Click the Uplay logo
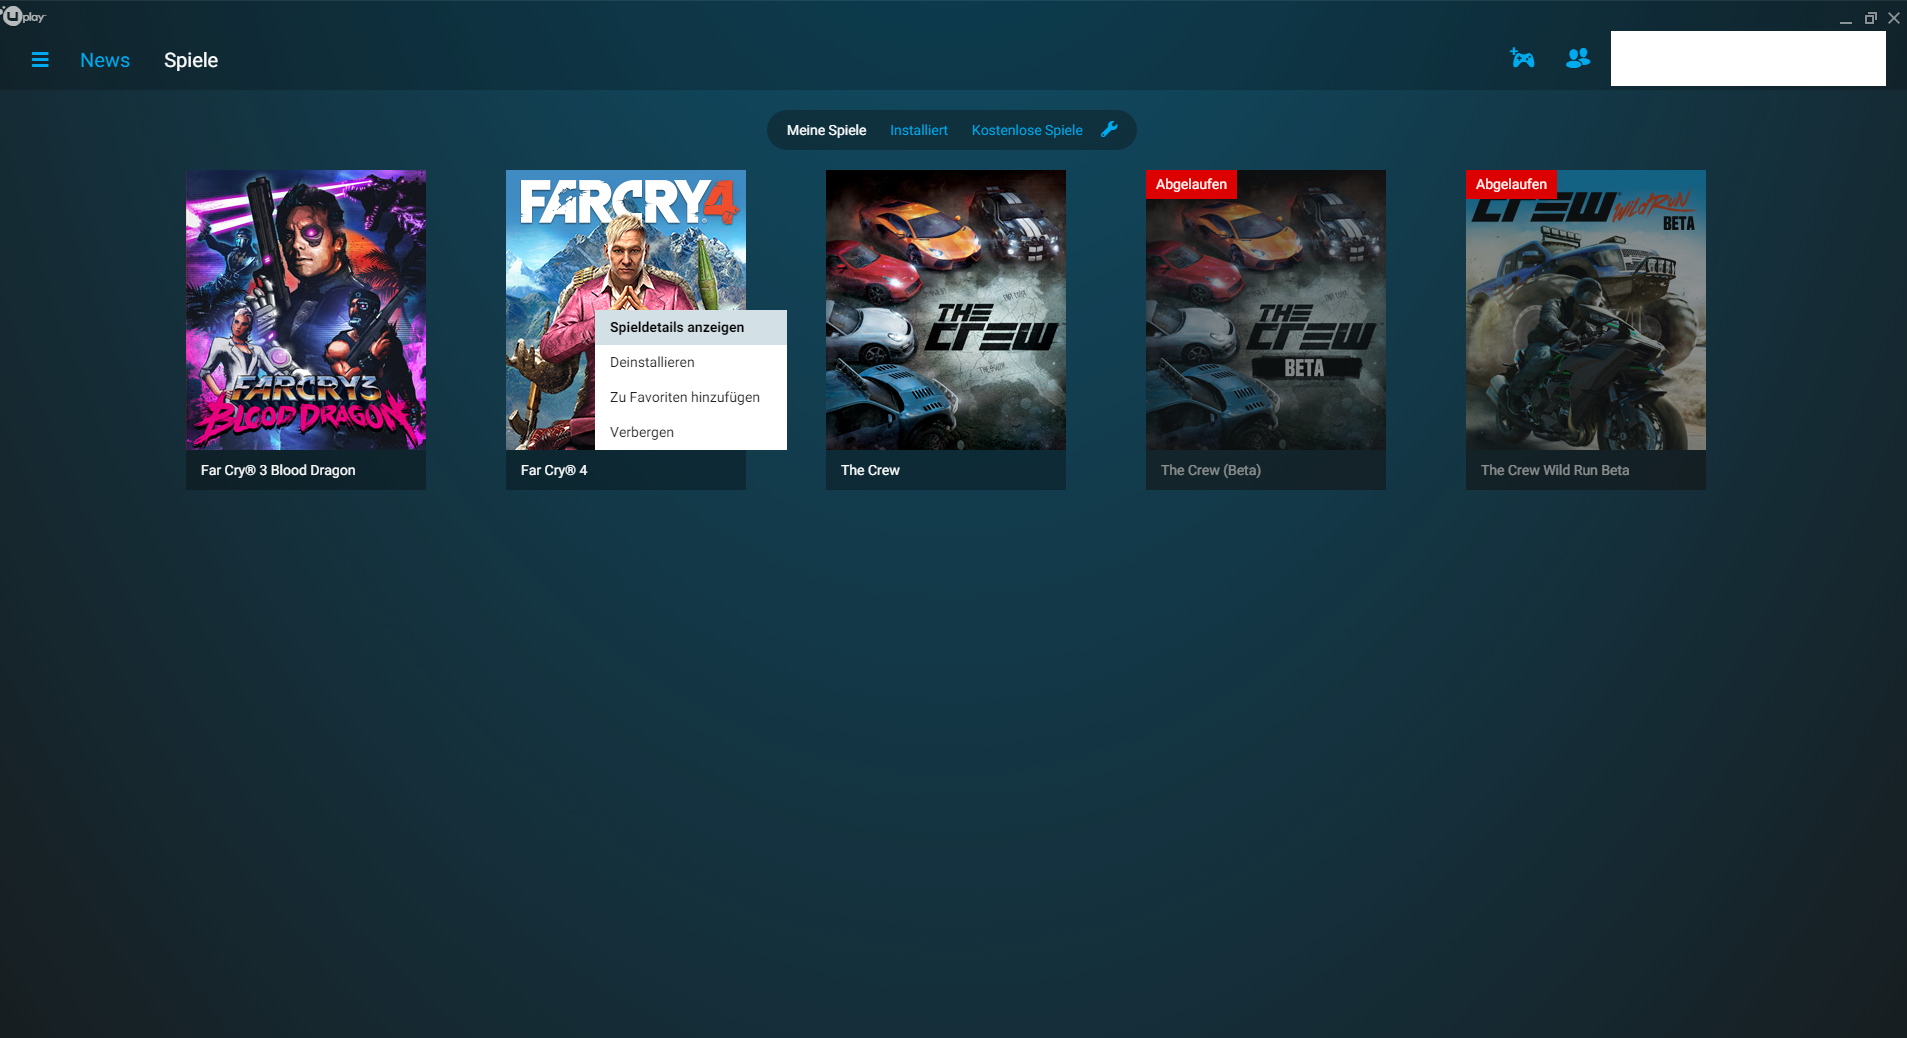The width and height of the screenshot is (1907, 1038). pyautogui.click(x=24, y=16)
